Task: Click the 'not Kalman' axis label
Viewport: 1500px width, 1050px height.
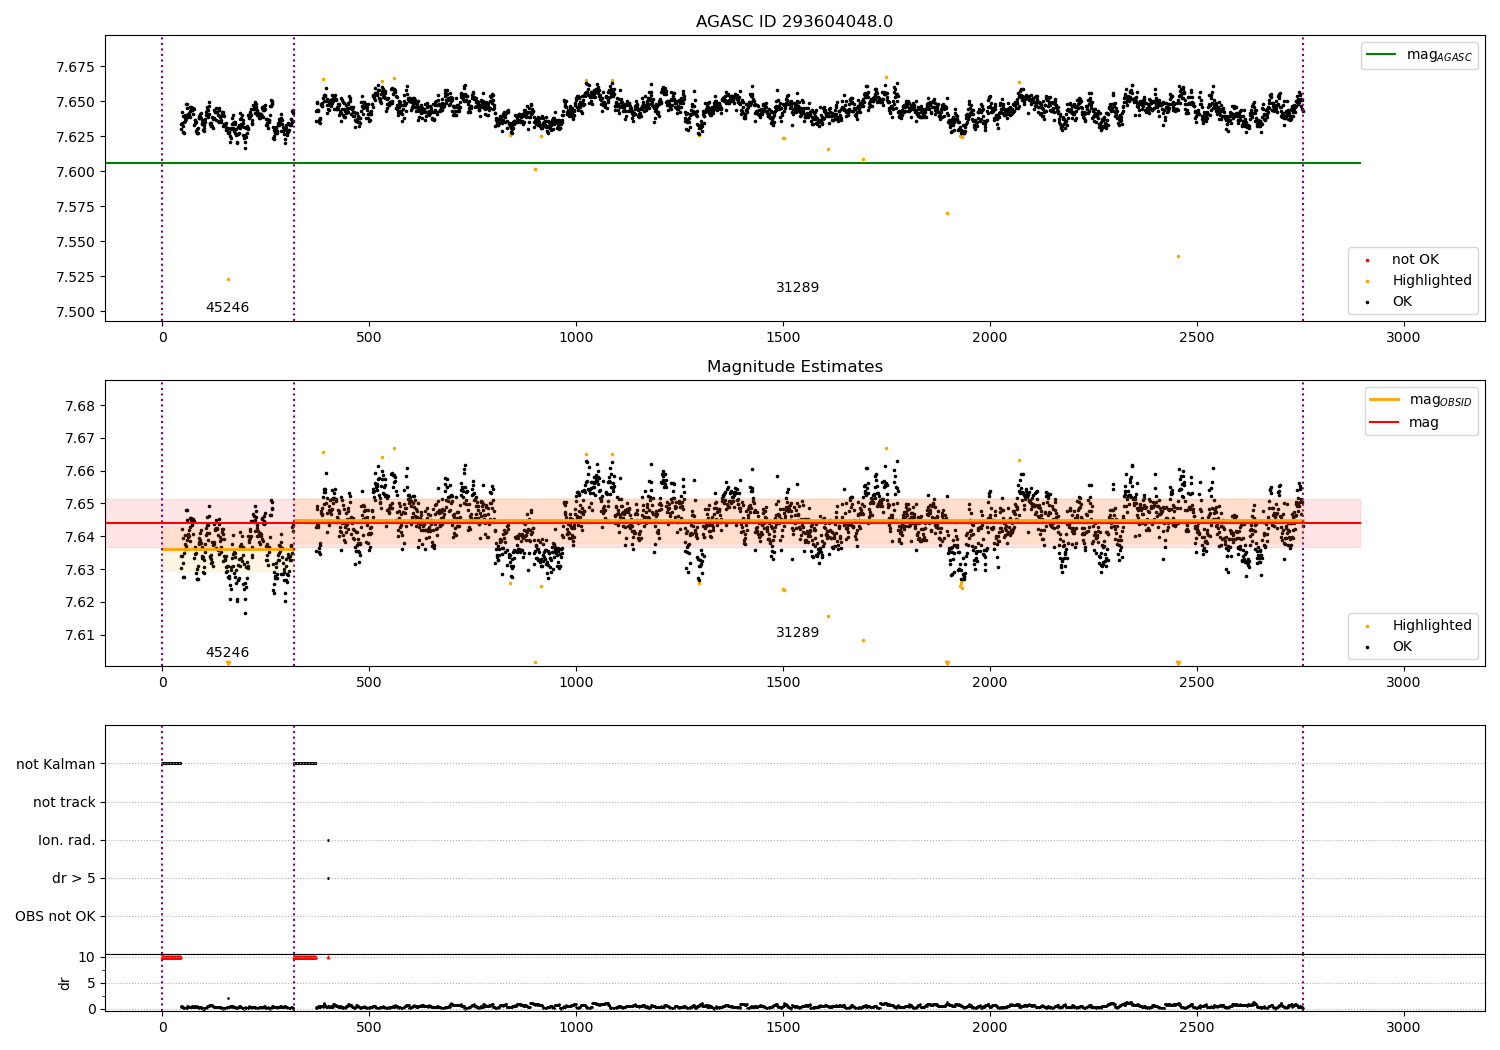Action: click(x=56, y=765)
